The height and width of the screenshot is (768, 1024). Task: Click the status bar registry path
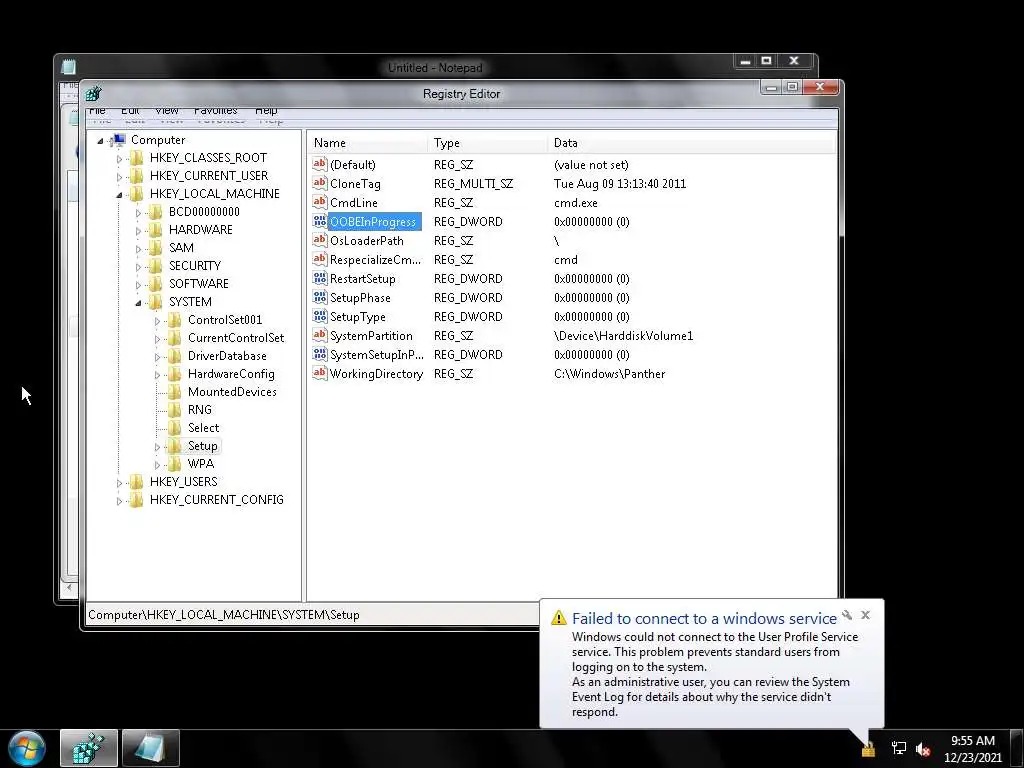click(x=224, y=615)
